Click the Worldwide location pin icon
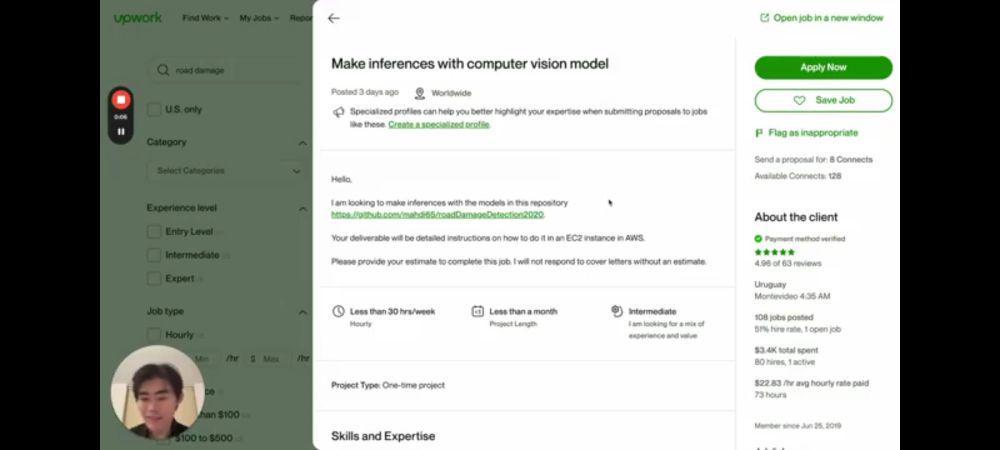The height and width of the screenshot is (450, 1000). [x=420, y=93]
